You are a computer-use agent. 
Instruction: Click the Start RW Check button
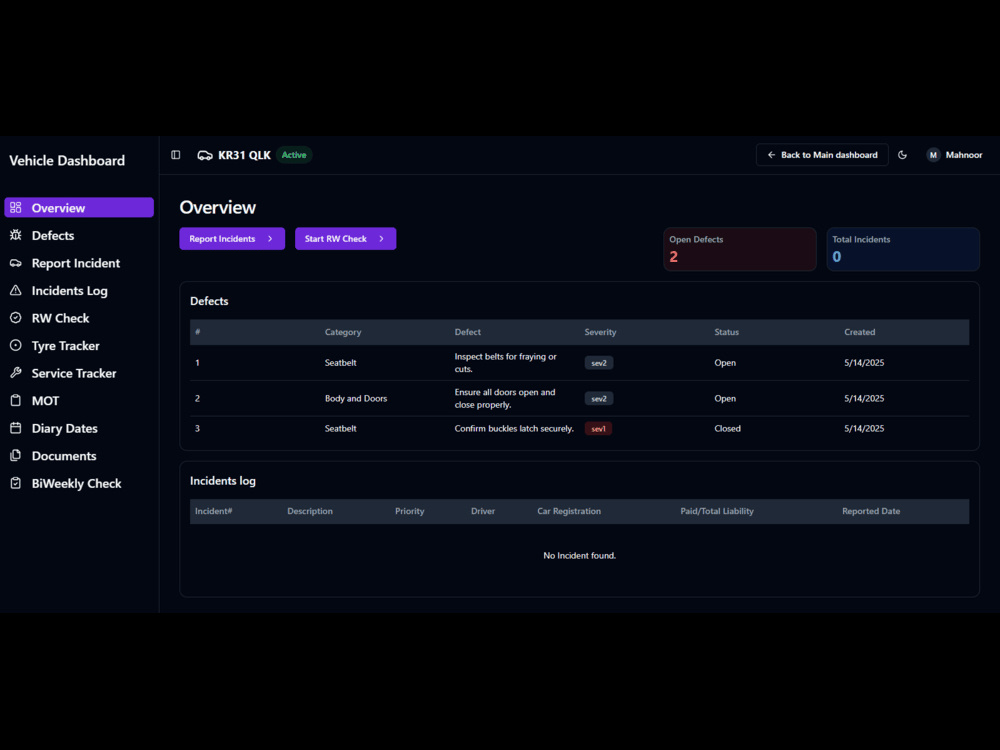pos(345,239)
